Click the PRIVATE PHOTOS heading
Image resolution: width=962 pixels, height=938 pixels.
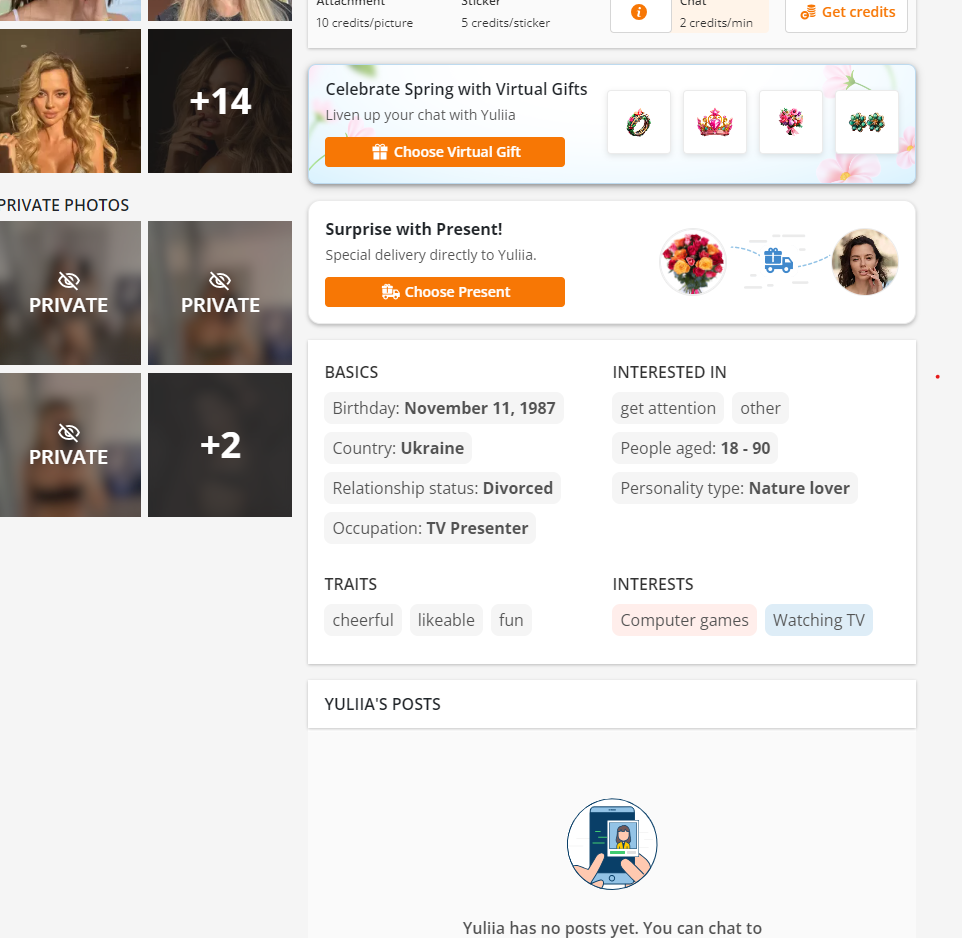pyautogui.click(x=64, y=205)
